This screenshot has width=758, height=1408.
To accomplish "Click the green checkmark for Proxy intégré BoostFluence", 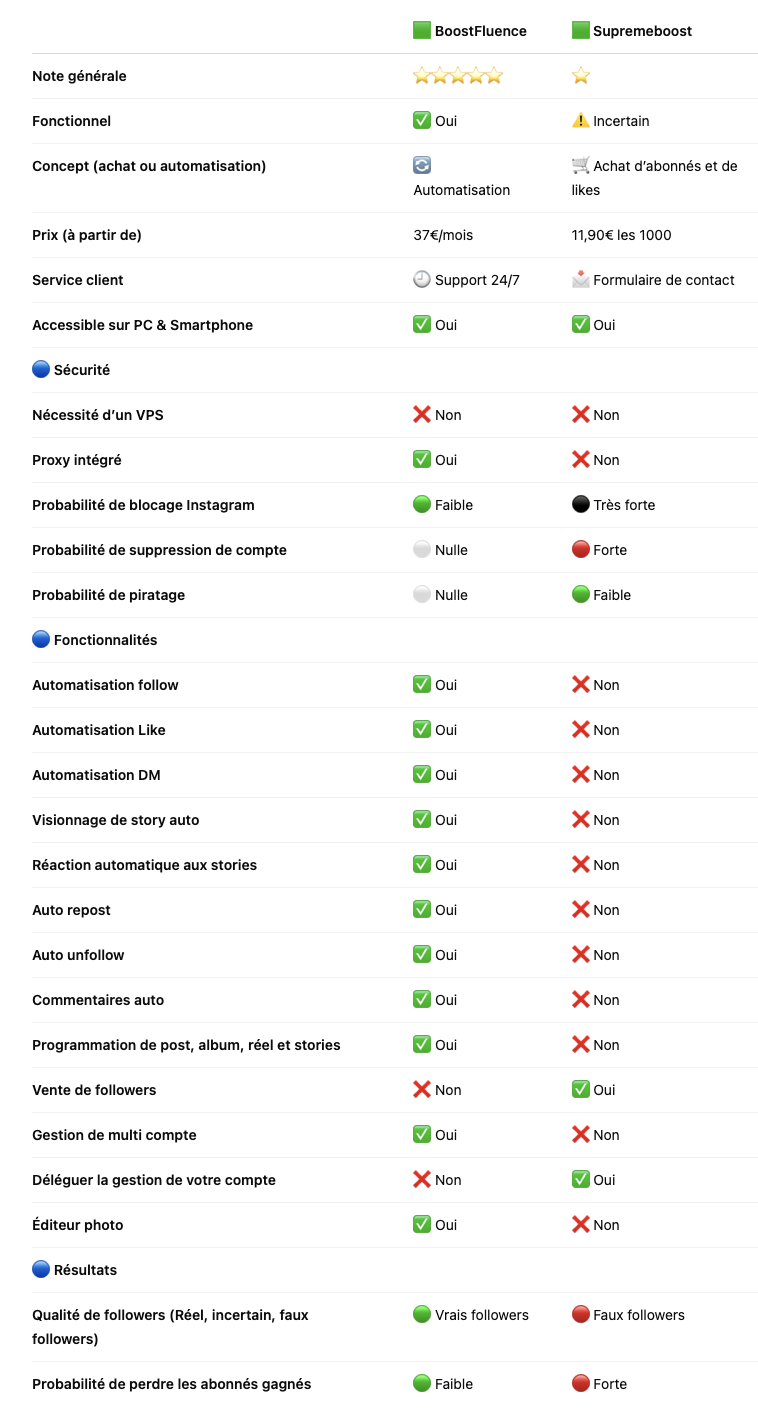I will point(422,460).
